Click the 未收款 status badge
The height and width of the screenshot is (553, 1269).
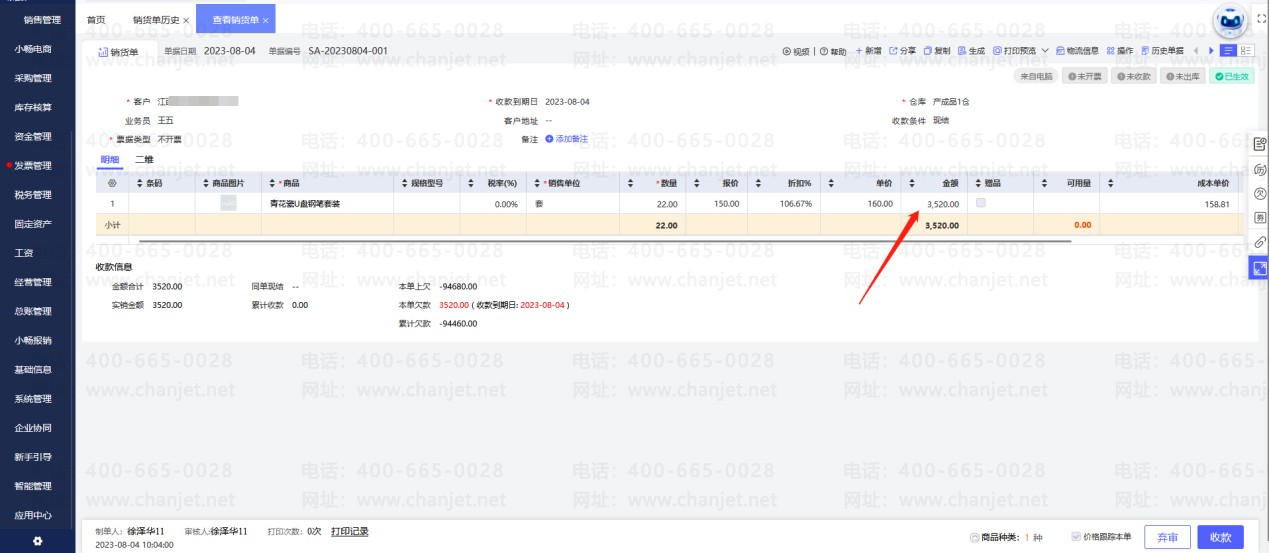1133,76
